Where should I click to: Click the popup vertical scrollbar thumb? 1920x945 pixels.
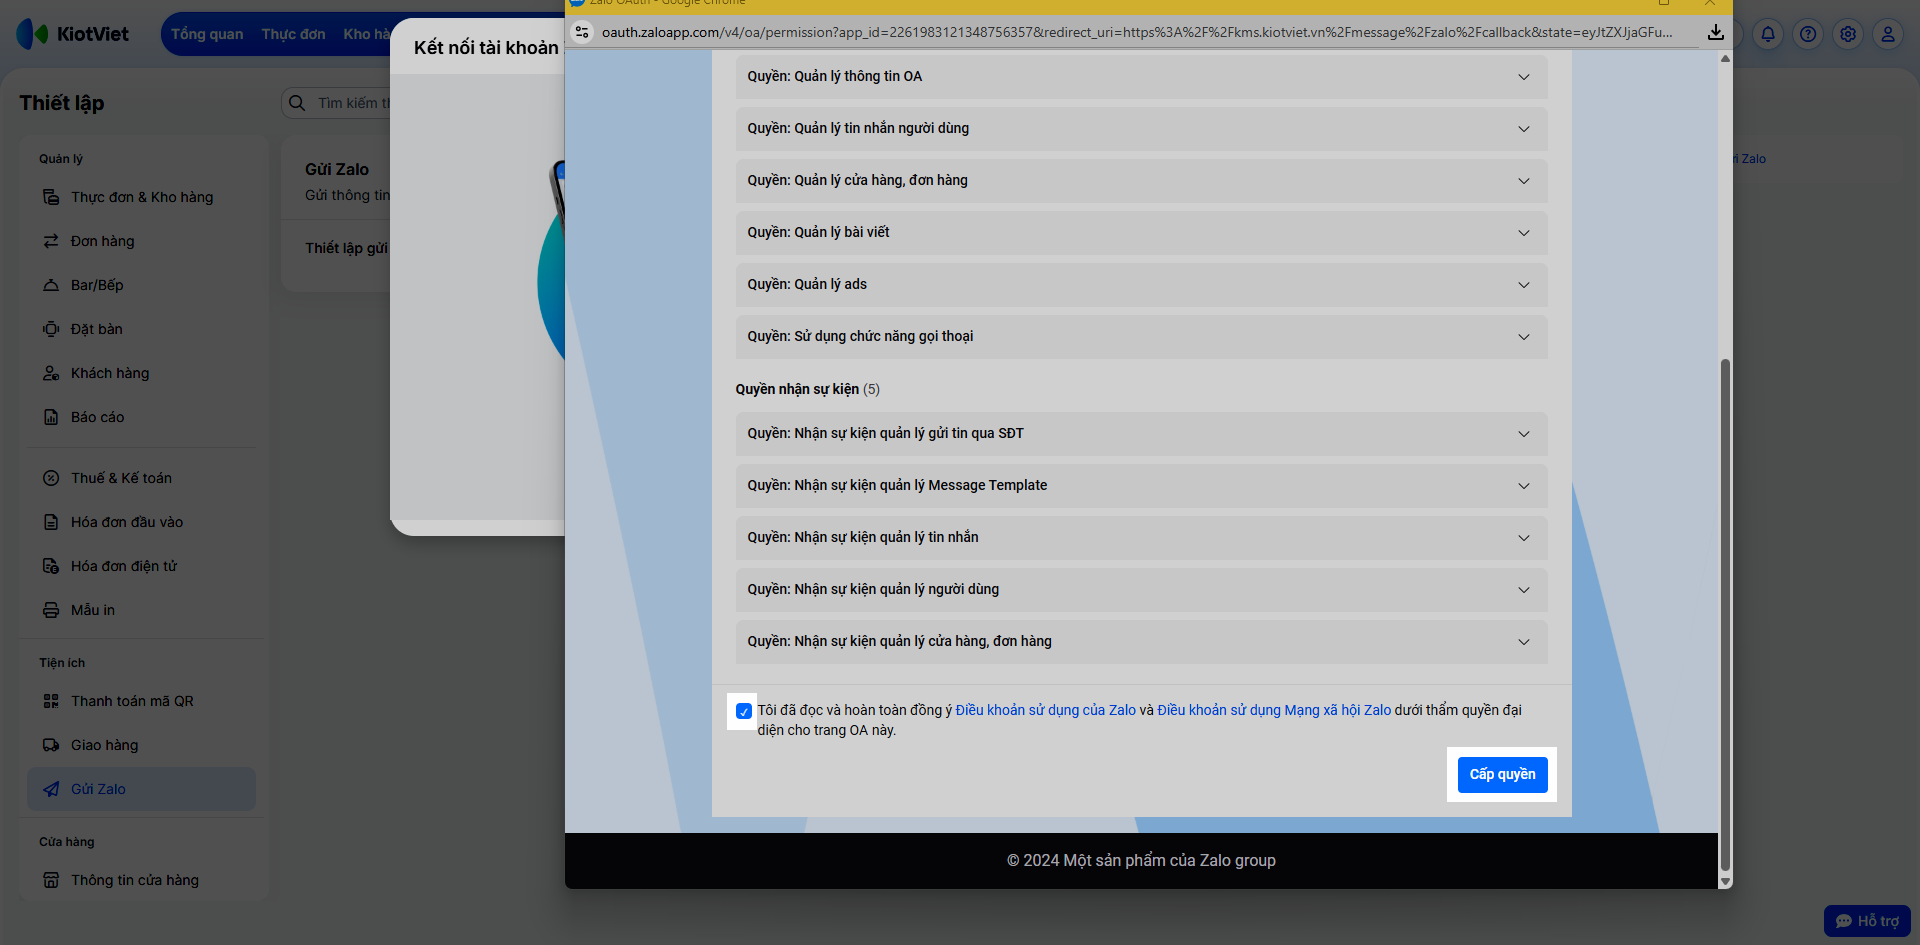click(1724, 615)
